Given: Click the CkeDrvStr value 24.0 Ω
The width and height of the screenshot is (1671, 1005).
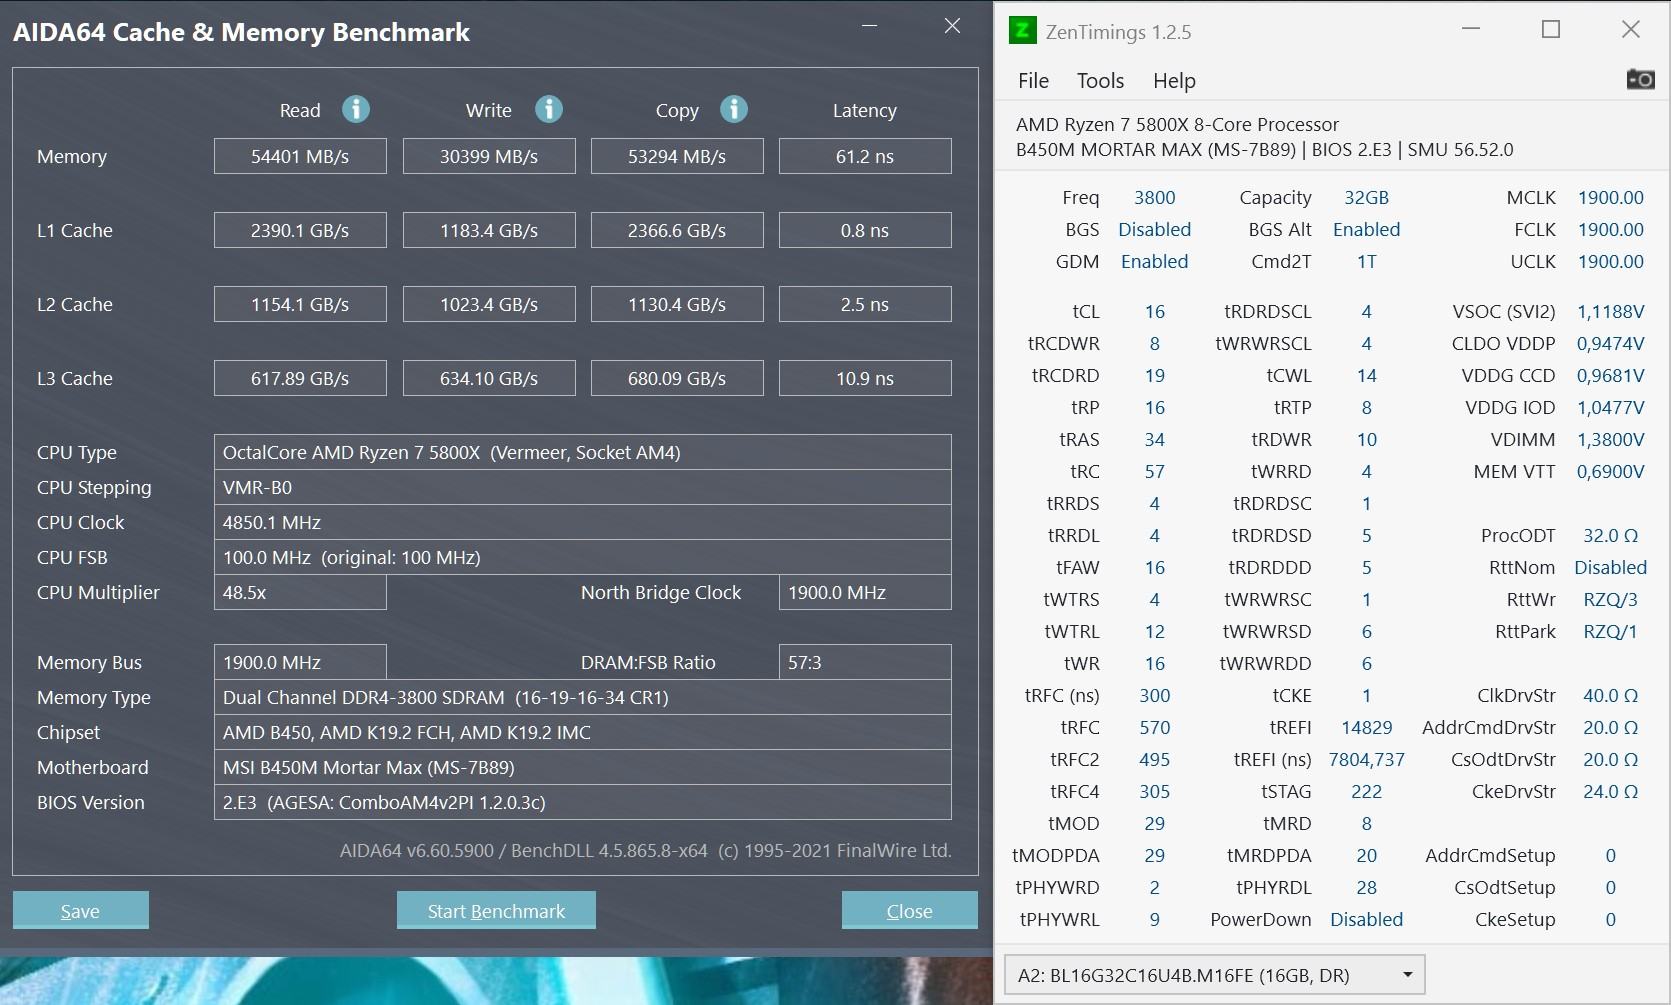Looking at the screenshot, I should click(x=1610, y=791).
